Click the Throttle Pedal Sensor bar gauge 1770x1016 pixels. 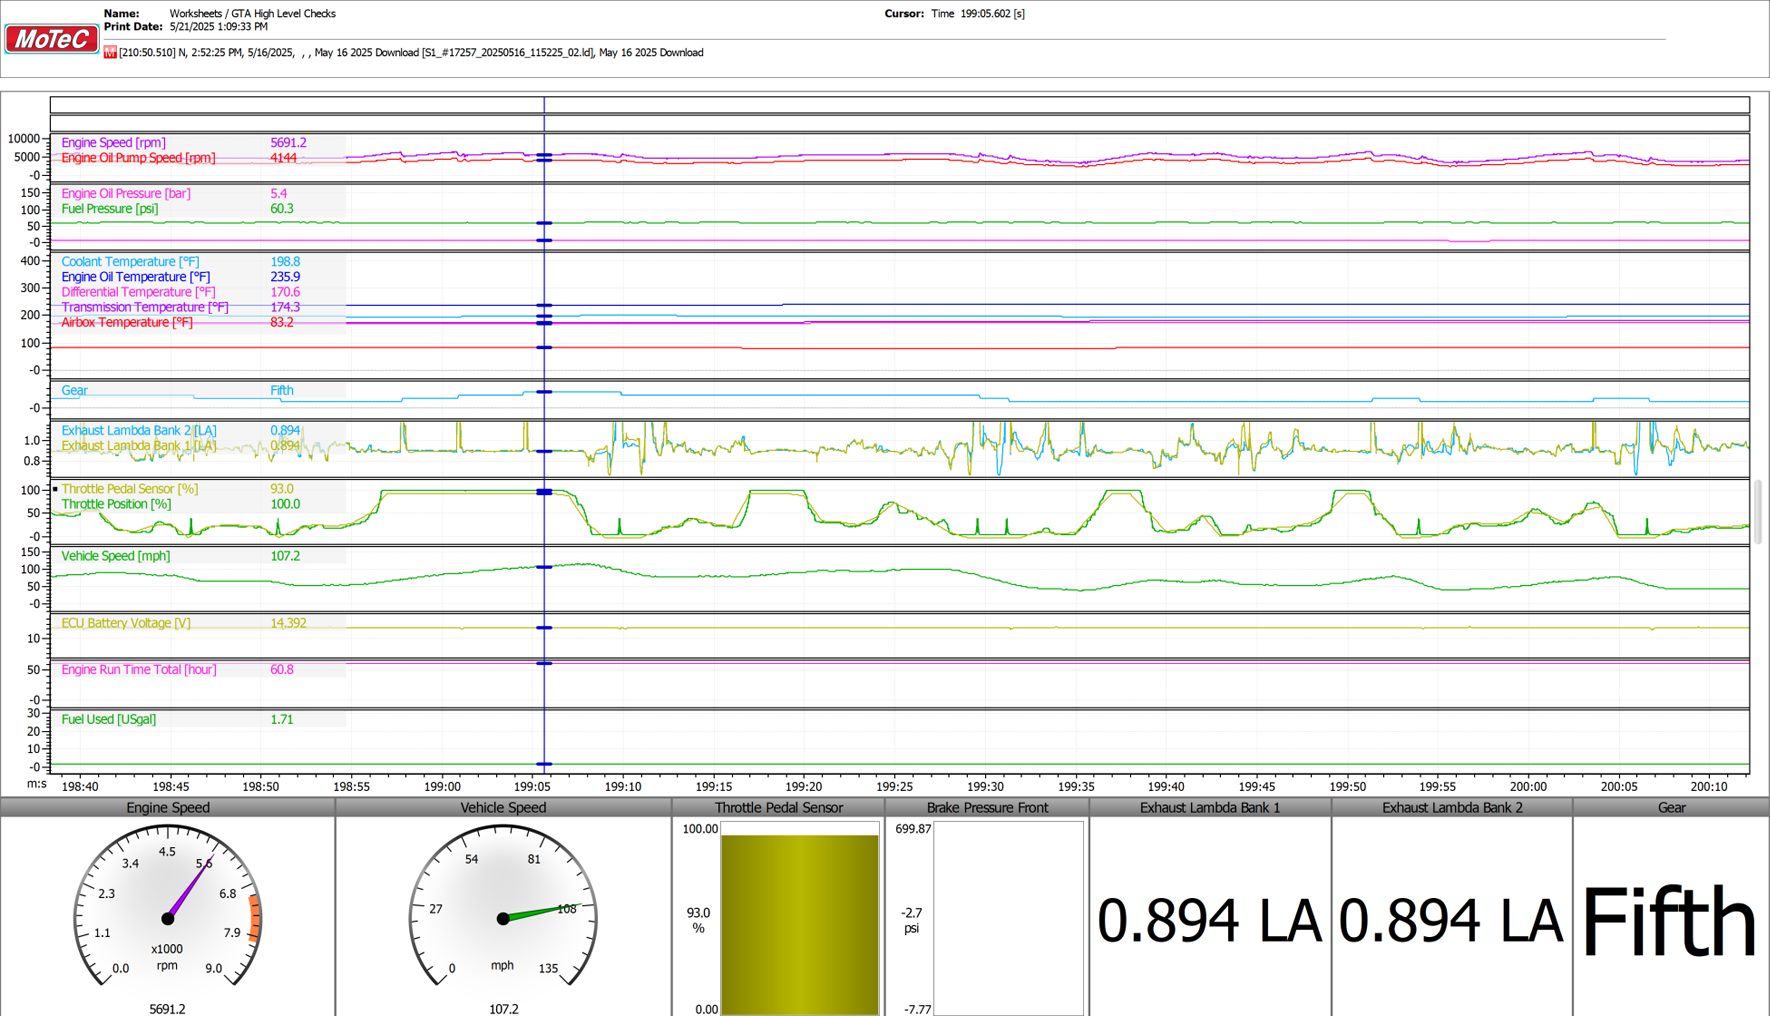799,918
